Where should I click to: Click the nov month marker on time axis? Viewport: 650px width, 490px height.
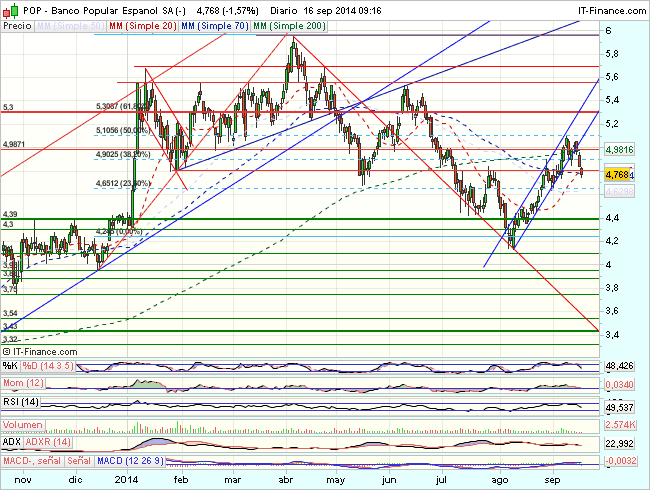point(22,480)
